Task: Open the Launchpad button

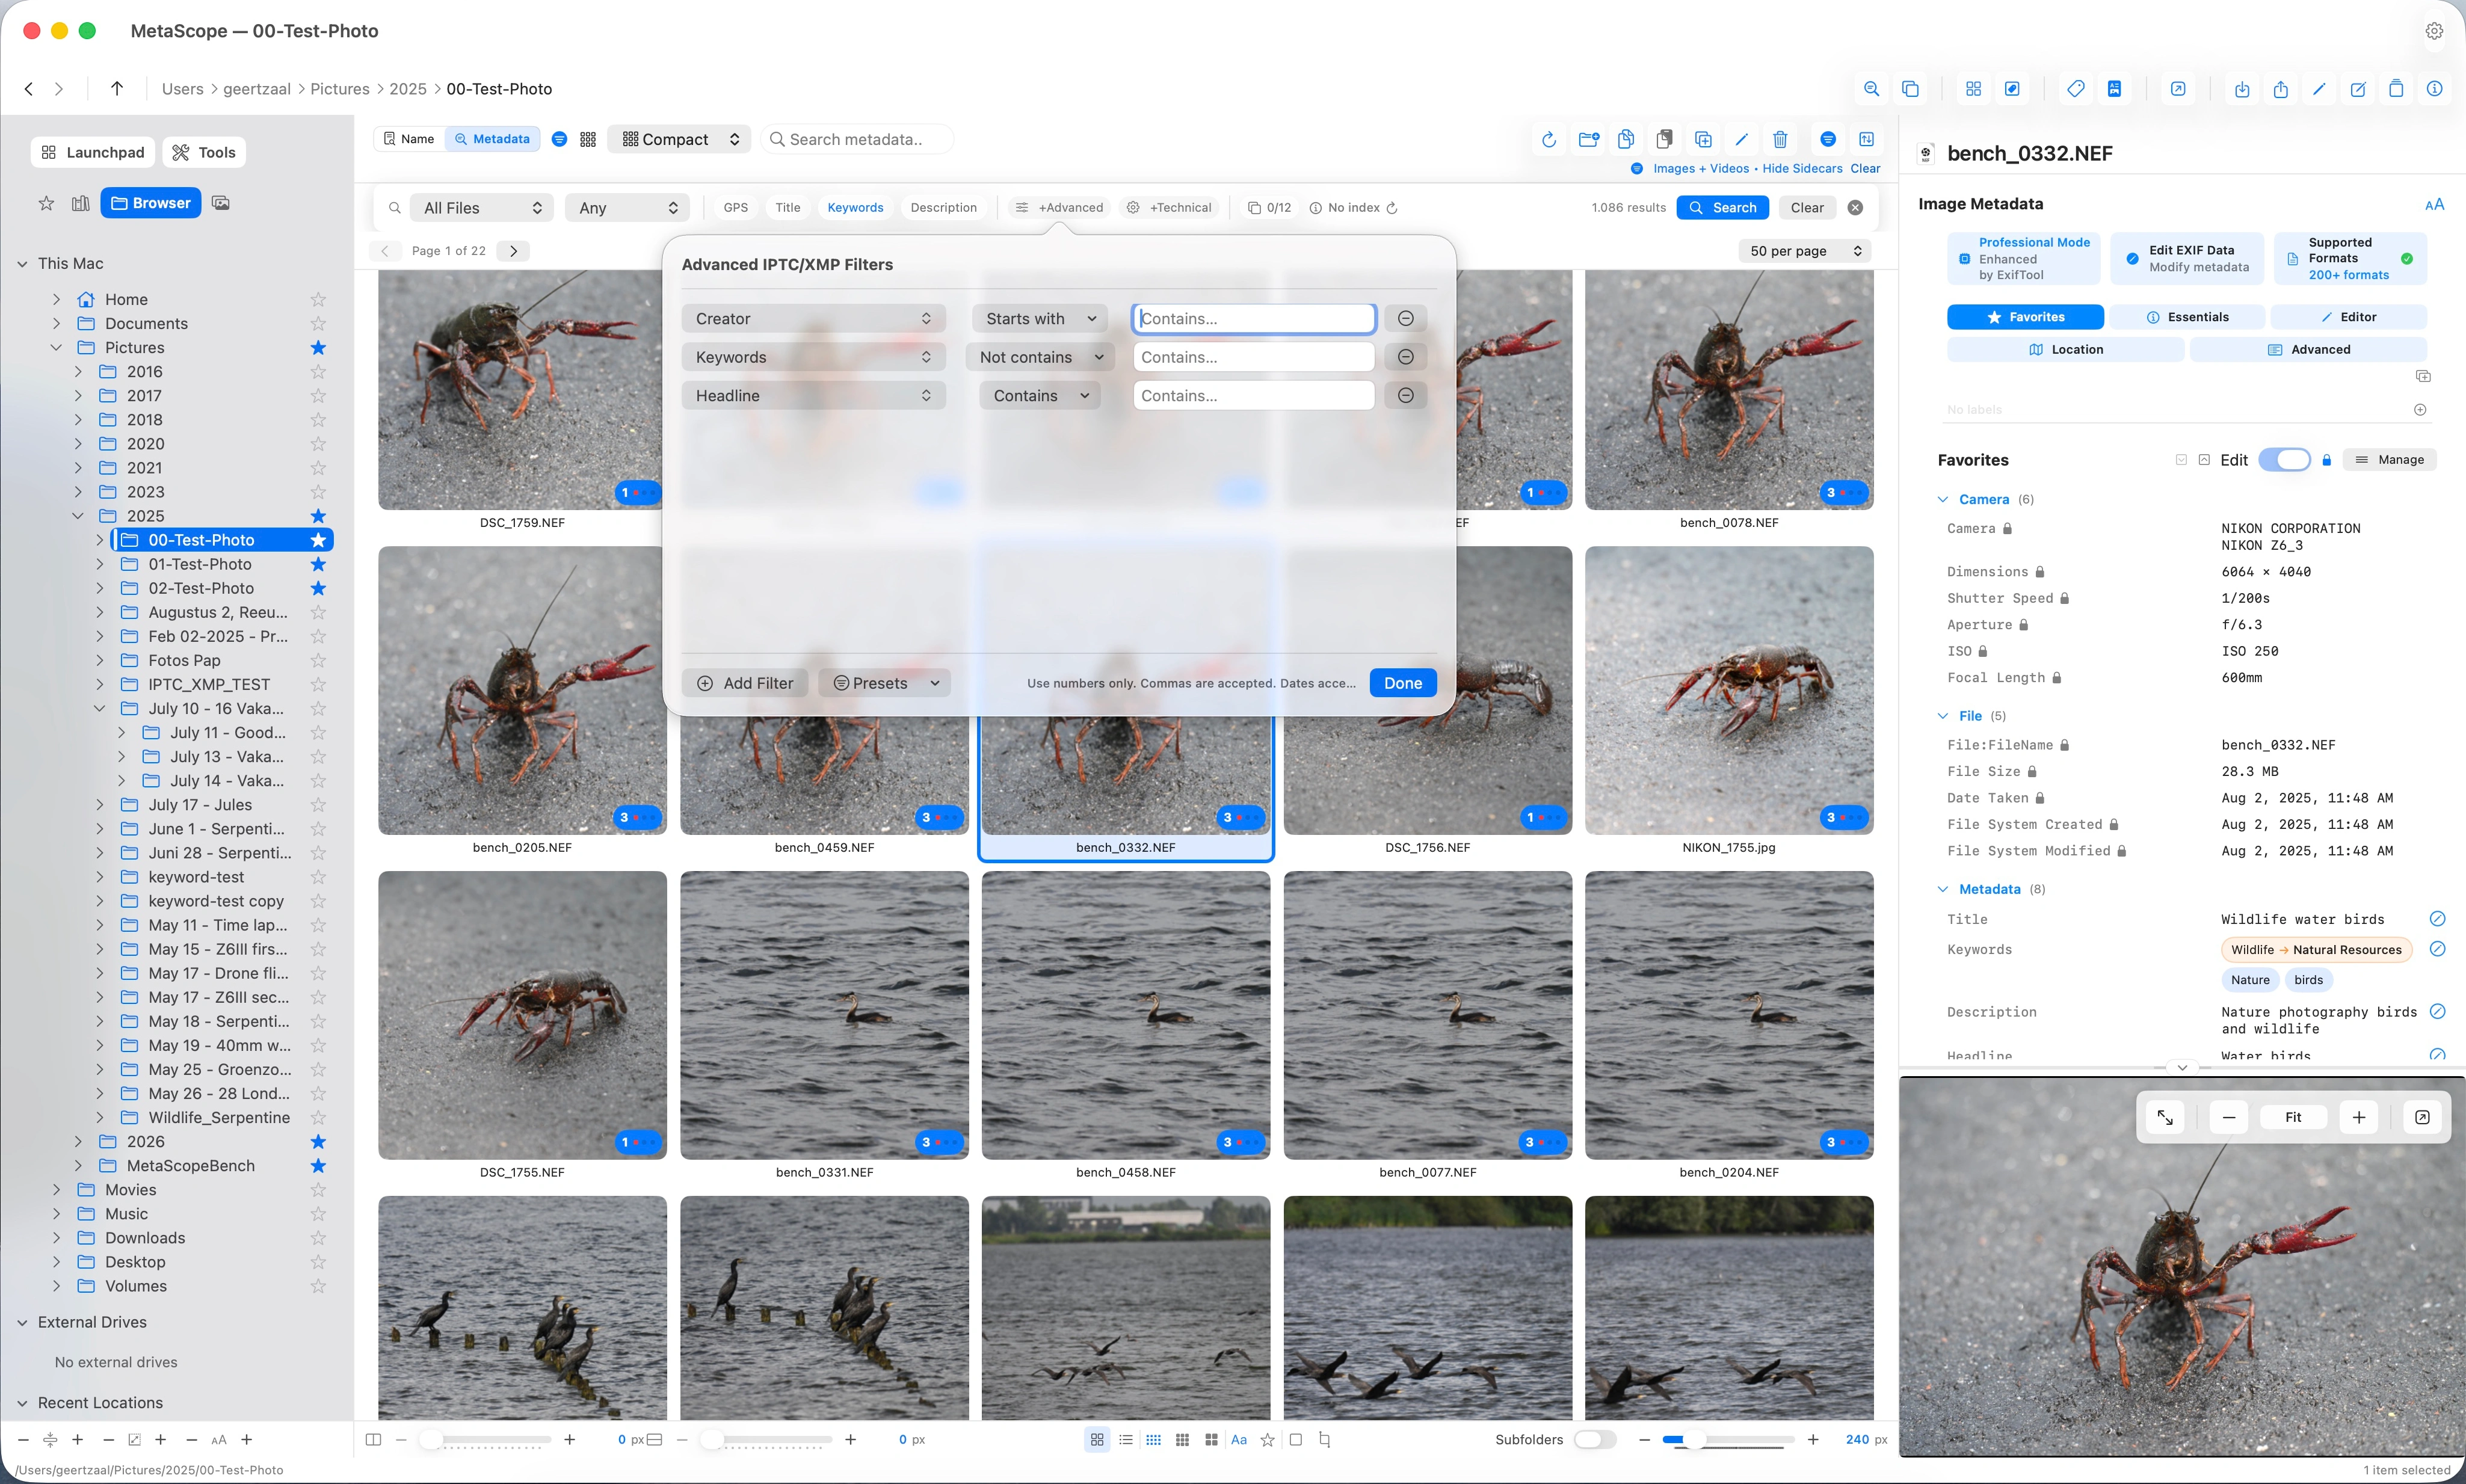Action: pyautogui.click(x=93, y=152)
